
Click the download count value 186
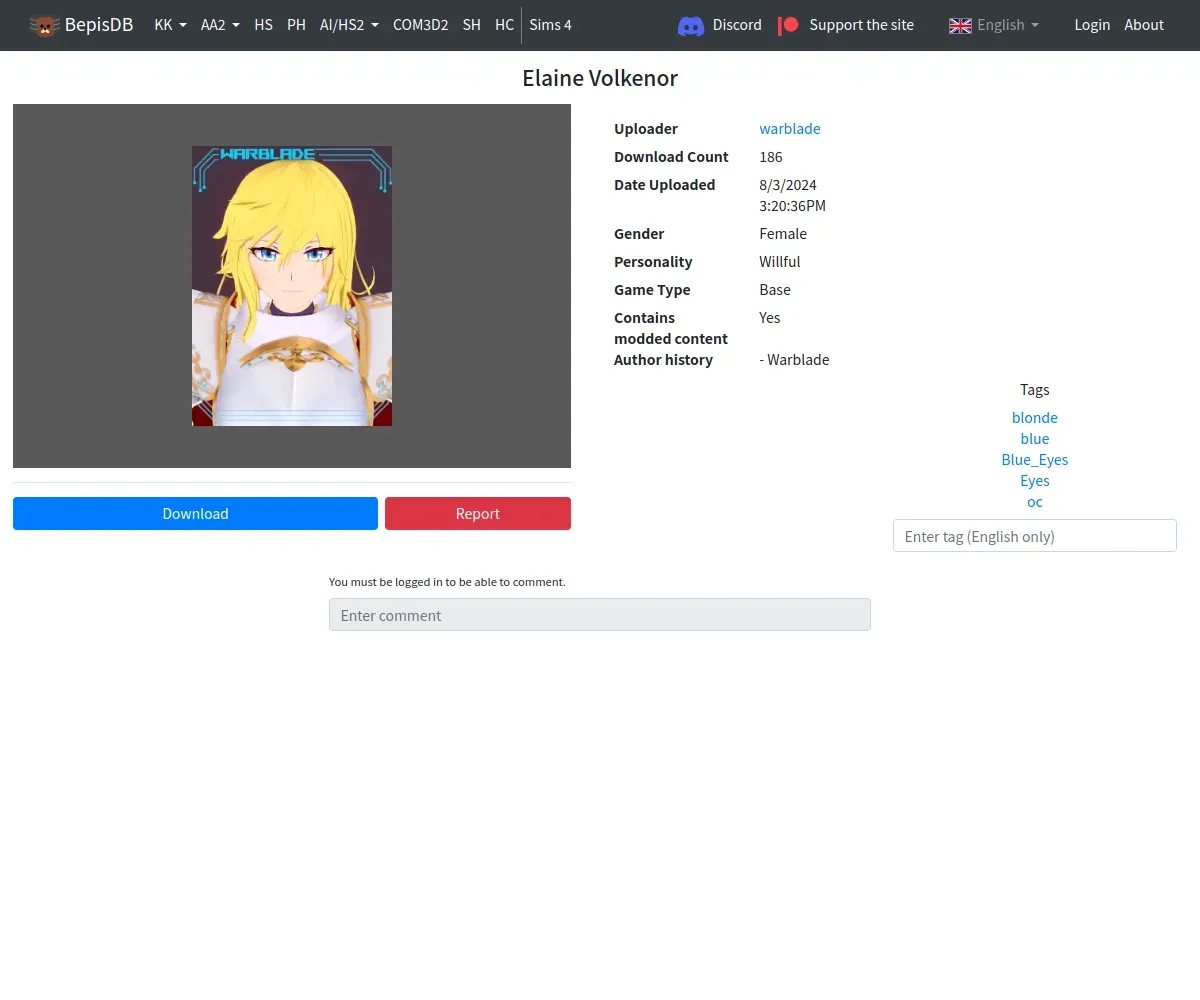pyautogui.click(x=771, y=157)
